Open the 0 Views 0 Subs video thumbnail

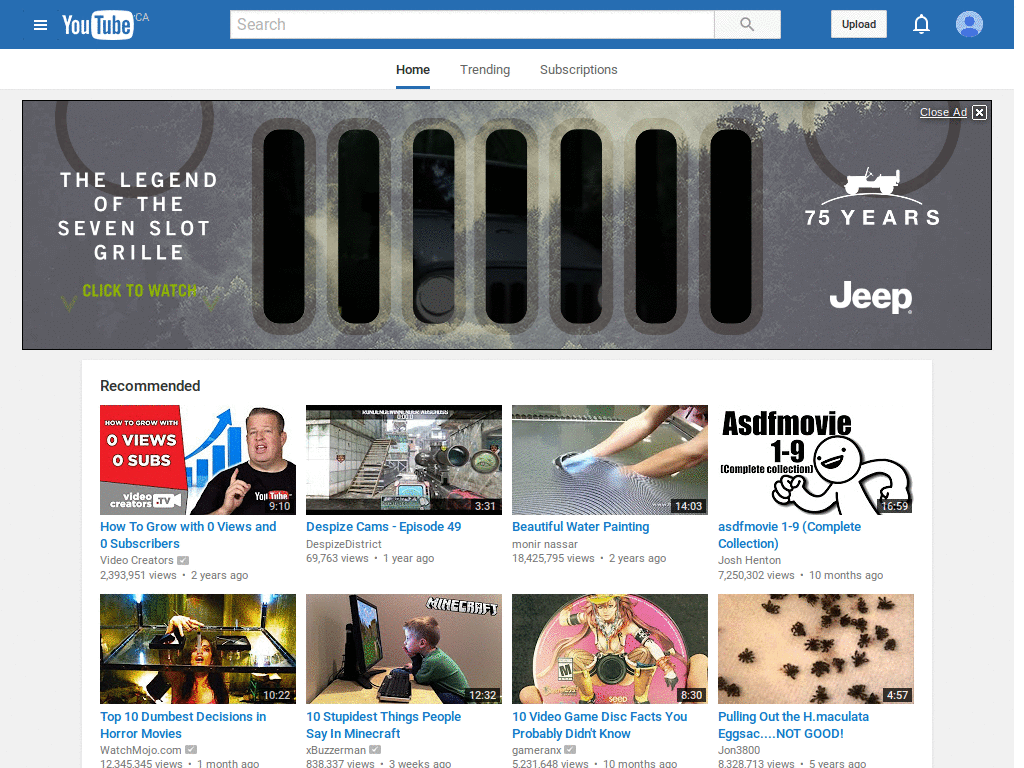click(x=198, y=460)
